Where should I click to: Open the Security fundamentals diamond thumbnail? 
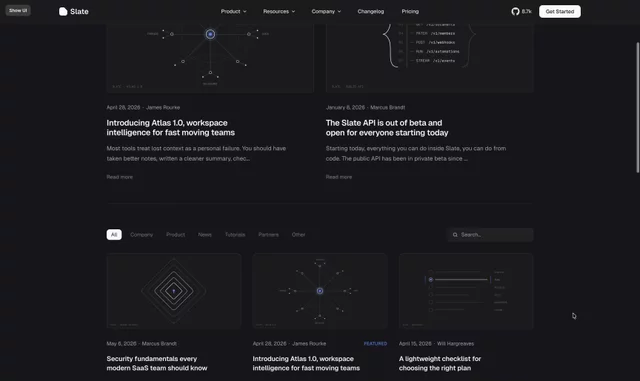[x=174, y=291]
